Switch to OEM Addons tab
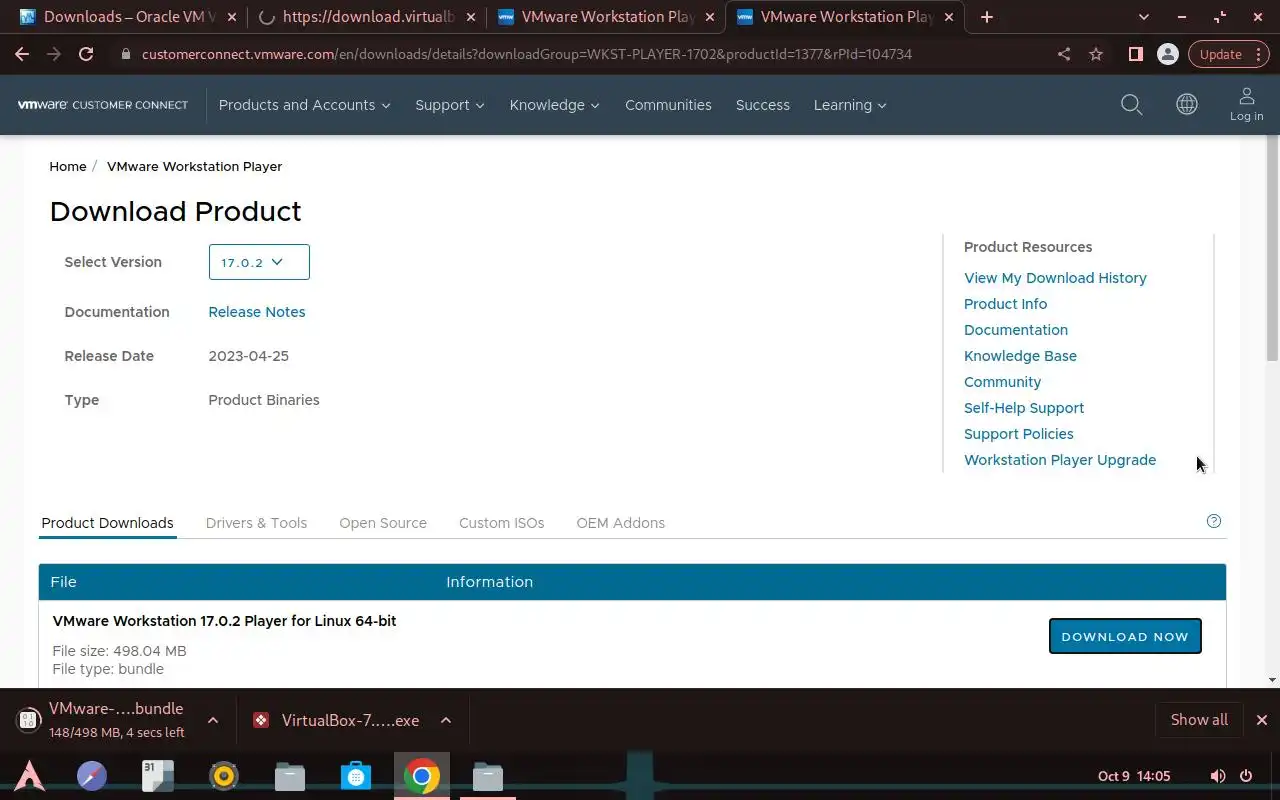Viewport: 1280px width, 800px height. coord(621,523)
